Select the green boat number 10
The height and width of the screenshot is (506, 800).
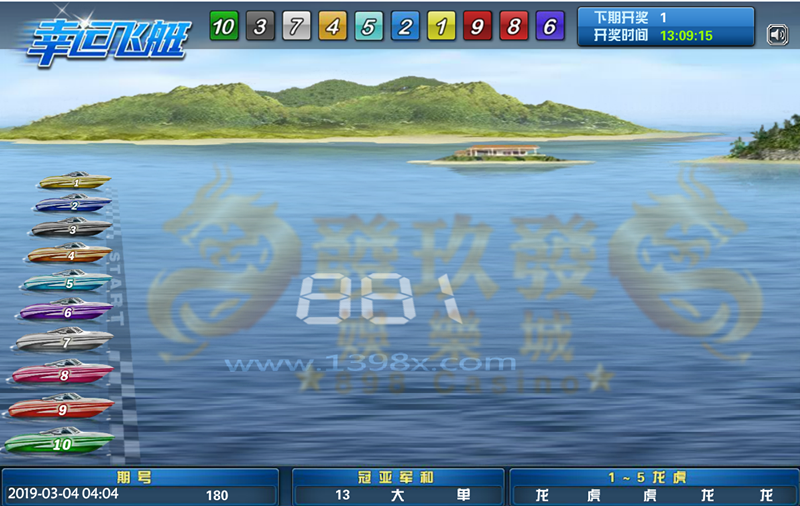pyautogui.click(x=58, y=441)
